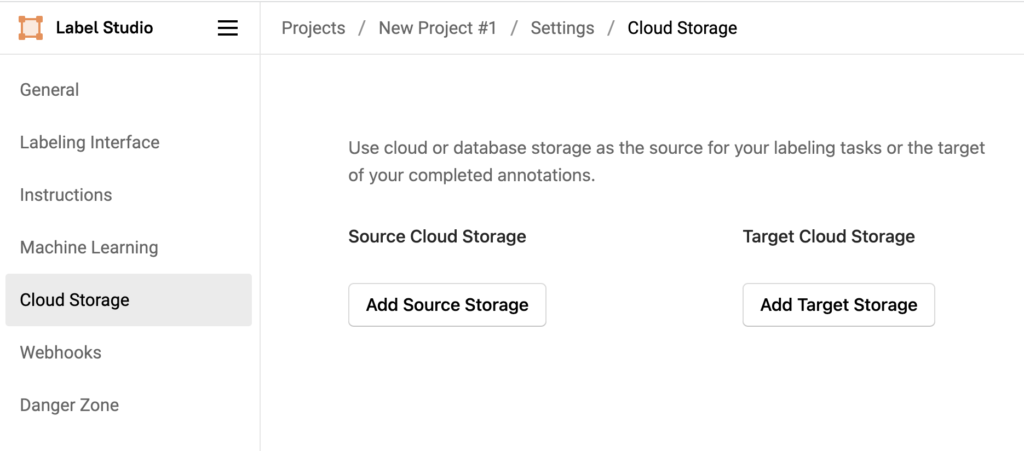Screen dimensions: 1024x451
Task: Click the orange Label Studio logo icon
Action: tap(31, 28)
